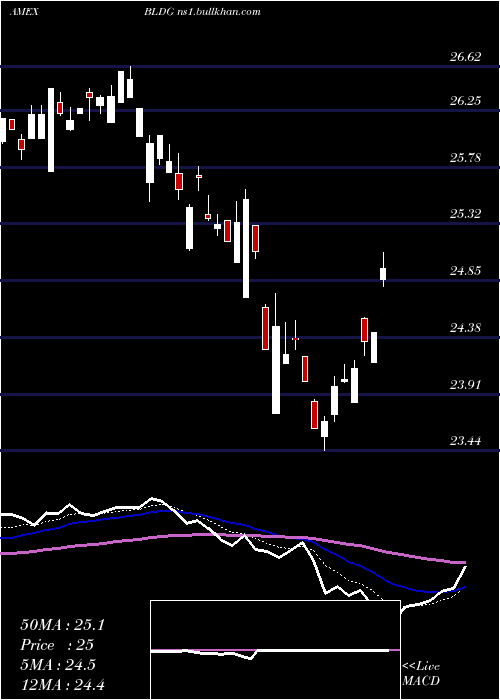The image size is (500, 700).
Task: Click the <<Live MACD label
Action: (421, 673)
